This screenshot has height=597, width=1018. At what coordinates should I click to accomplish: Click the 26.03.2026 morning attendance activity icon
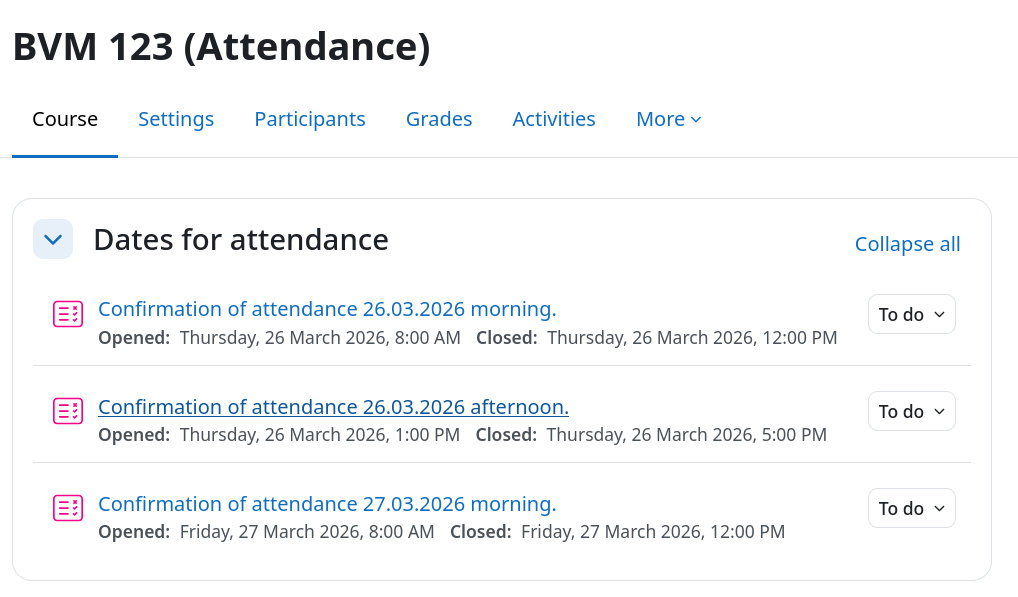click(x=68, y=314)
